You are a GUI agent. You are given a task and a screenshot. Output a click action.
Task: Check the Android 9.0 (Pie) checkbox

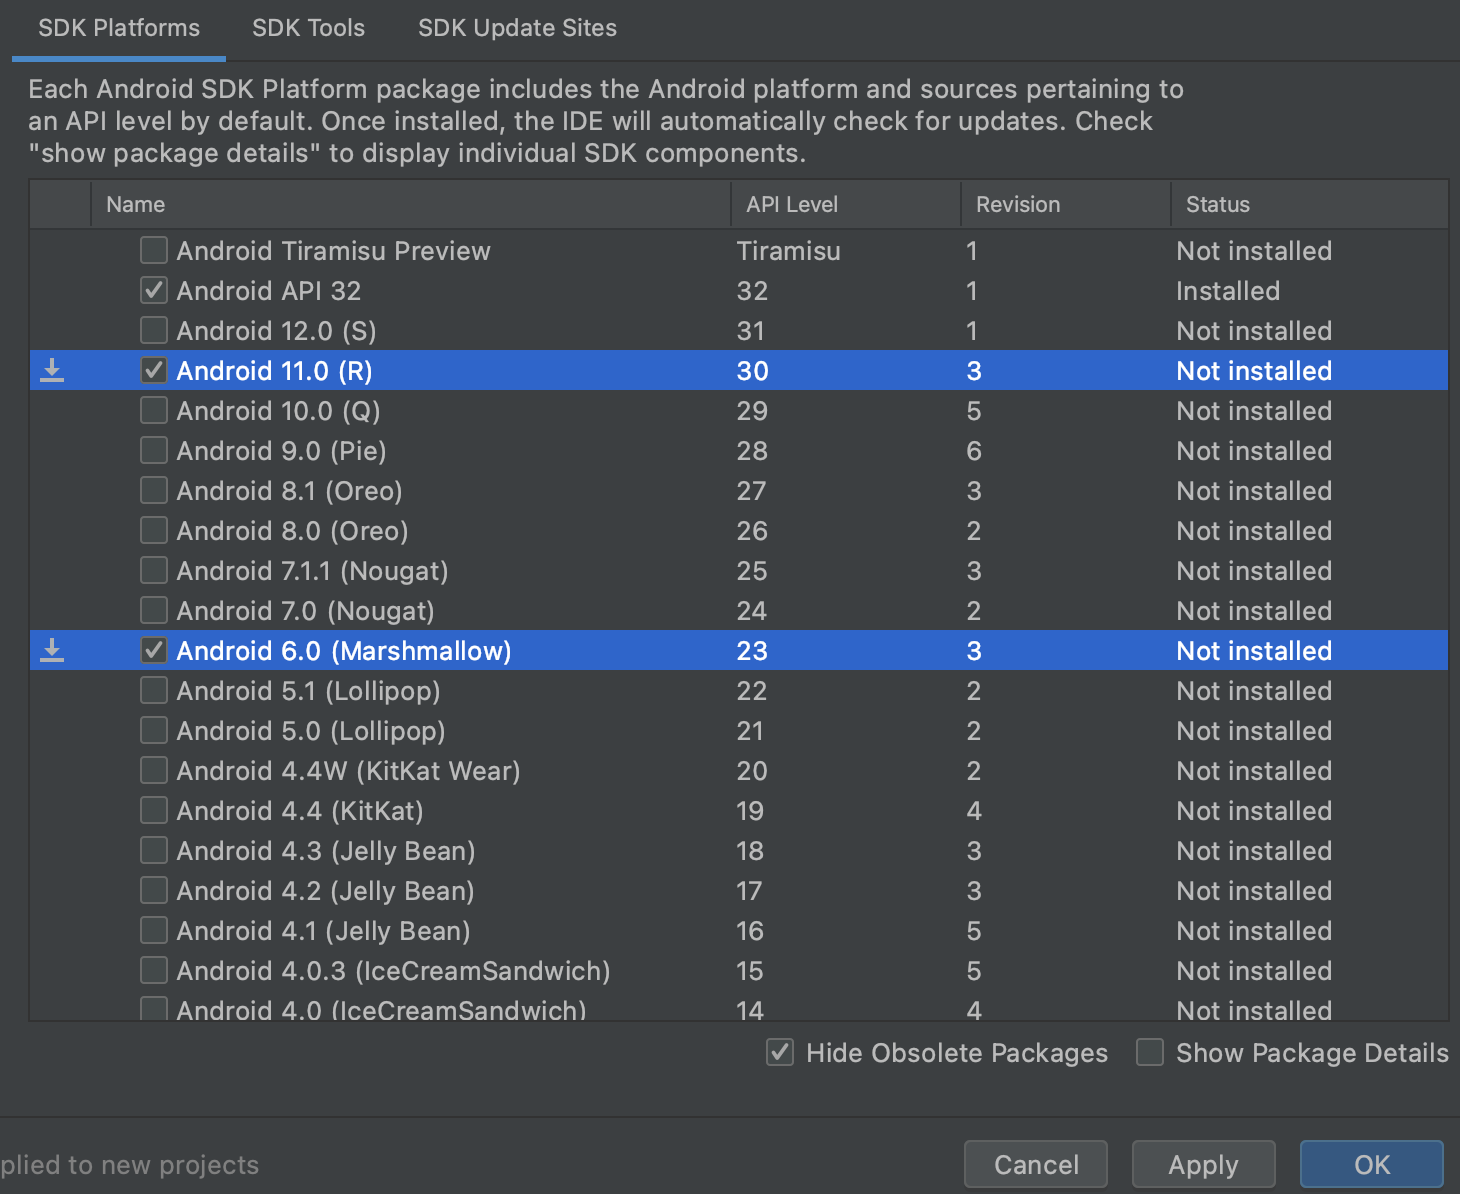point(154,450)
